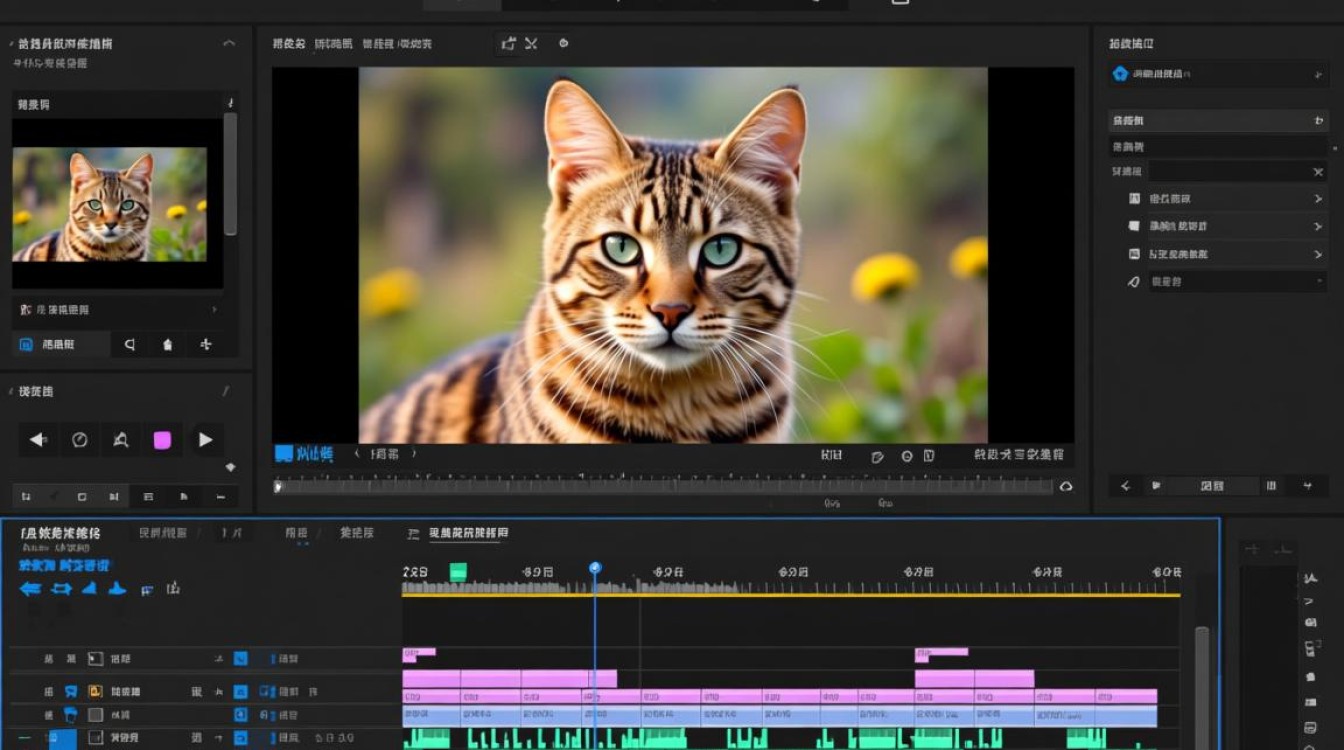Click the circle icon below the preview's right side

point(907,456)
